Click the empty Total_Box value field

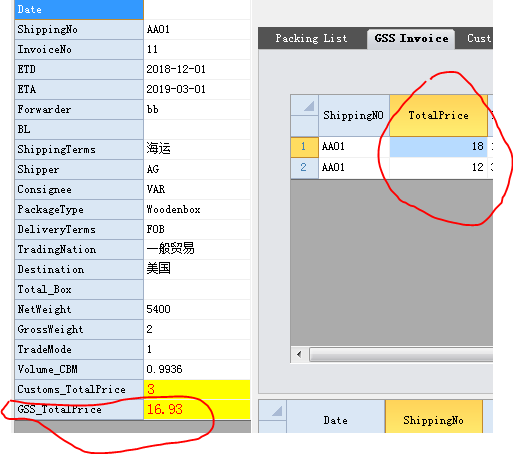pos(197,289)
